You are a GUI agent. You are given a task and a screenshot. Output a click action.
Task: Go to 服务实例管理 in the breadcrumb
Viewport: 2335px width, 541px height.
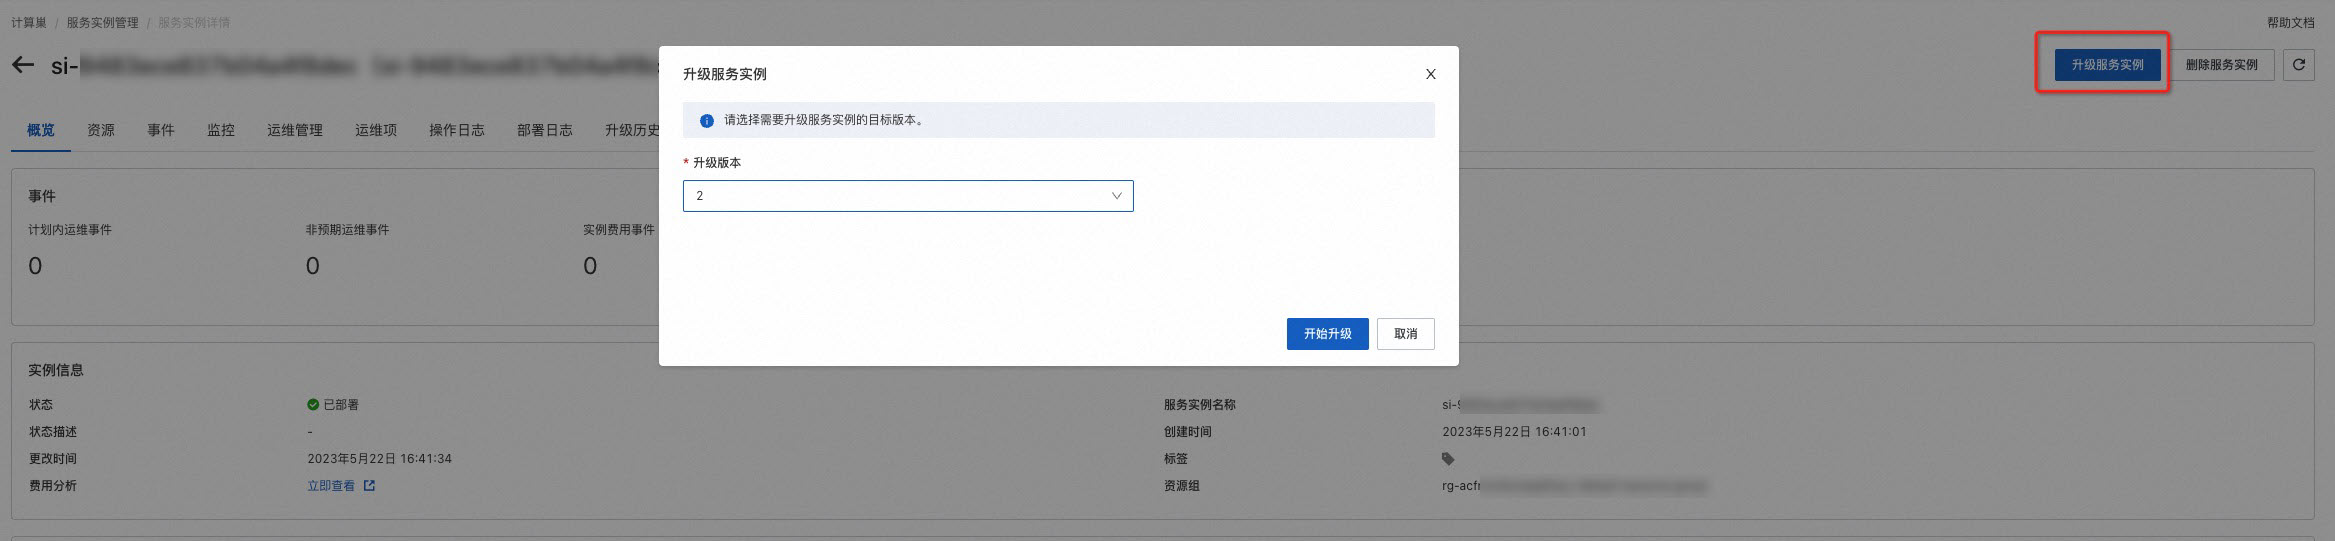[103, 23]
